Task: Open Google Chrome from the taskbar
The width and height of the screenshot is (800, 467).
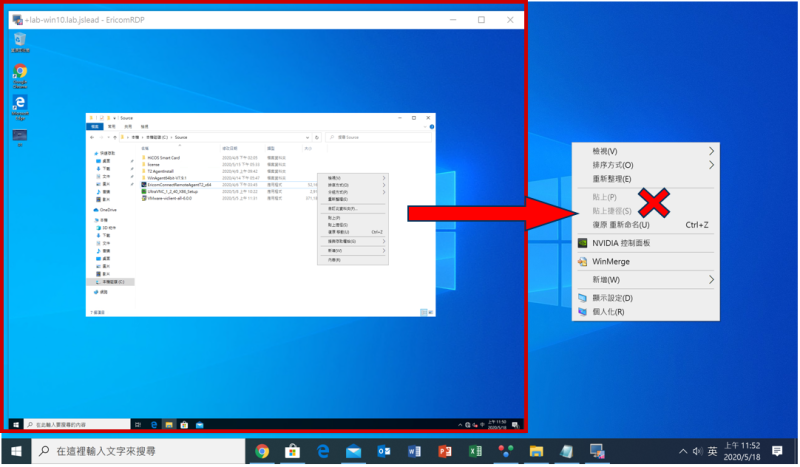Action: (x=263, y=452)
